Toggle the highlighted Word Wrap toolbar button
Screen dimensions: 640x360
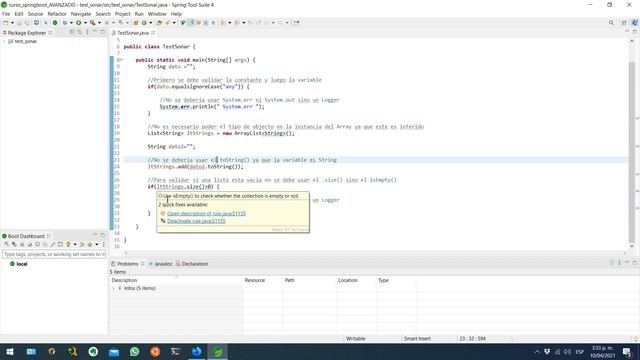[191, 23]
